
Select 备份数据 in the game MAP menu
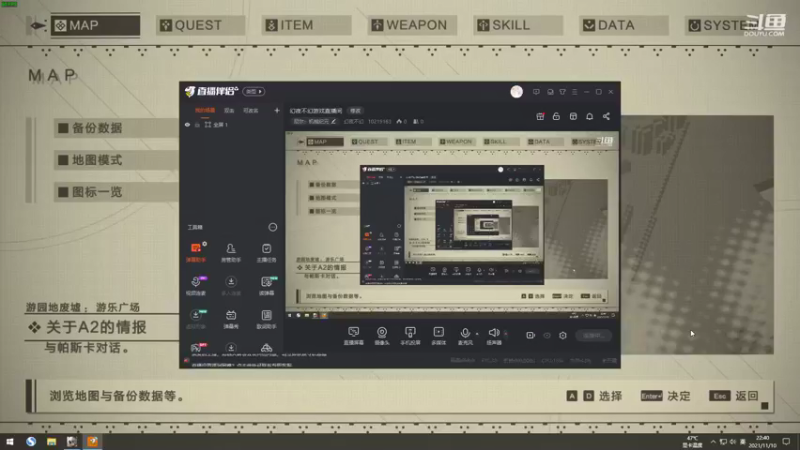click(116, 128)
